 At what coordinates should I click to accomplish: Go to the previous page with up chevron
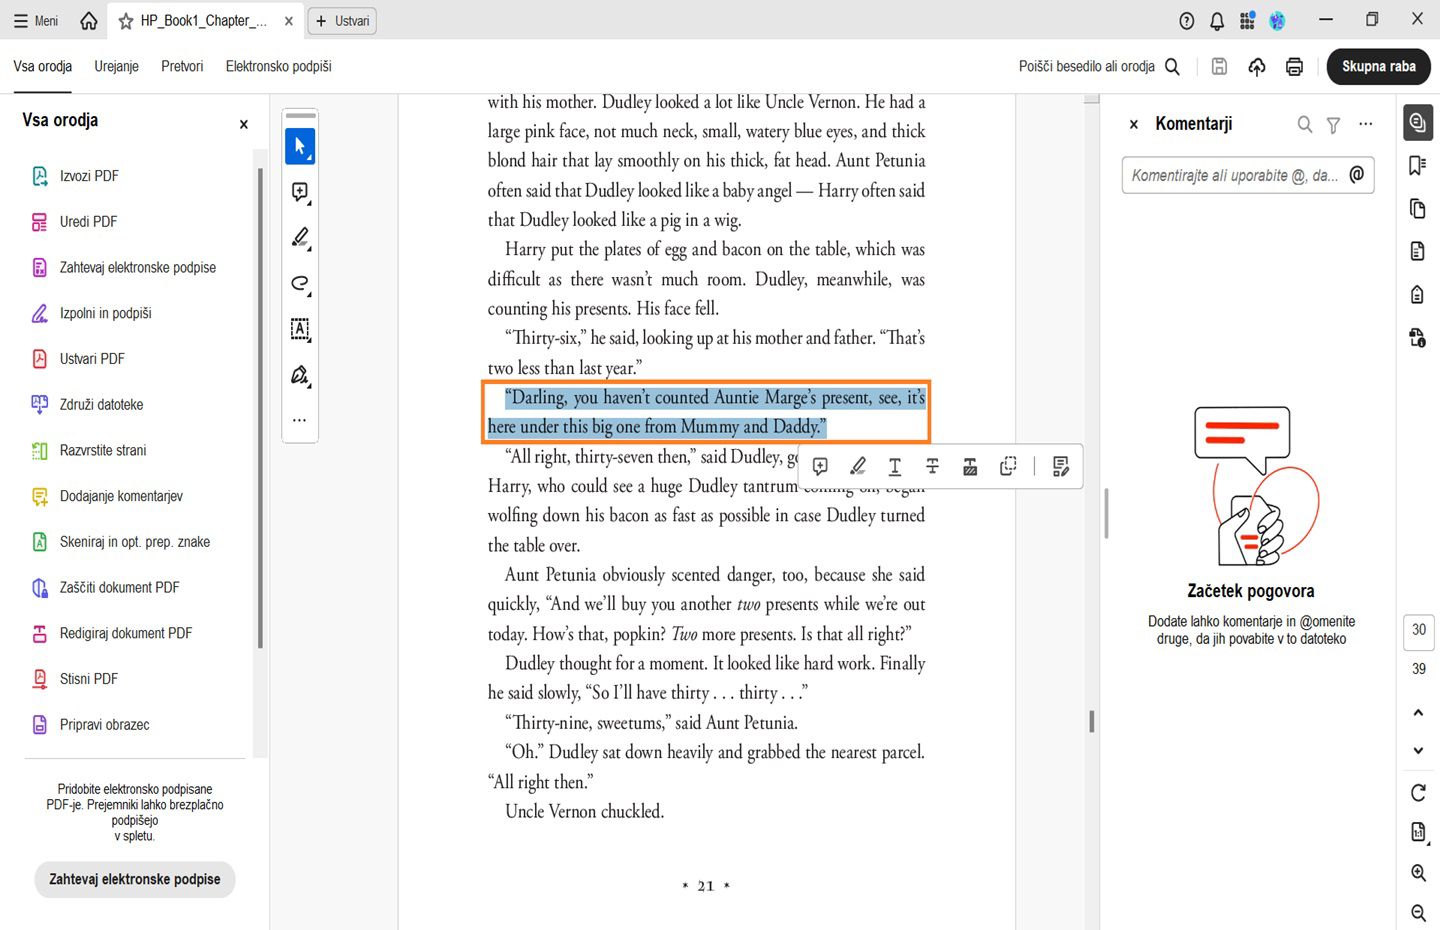pos(1418,712)
